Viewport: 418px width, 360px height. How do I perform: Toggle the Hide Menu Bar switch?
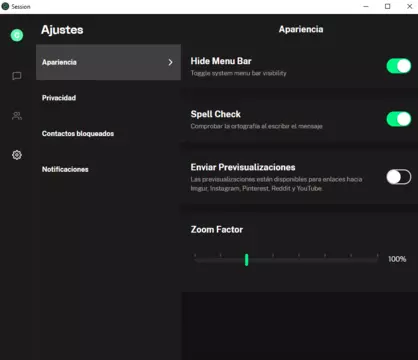(x=399, y=66)
